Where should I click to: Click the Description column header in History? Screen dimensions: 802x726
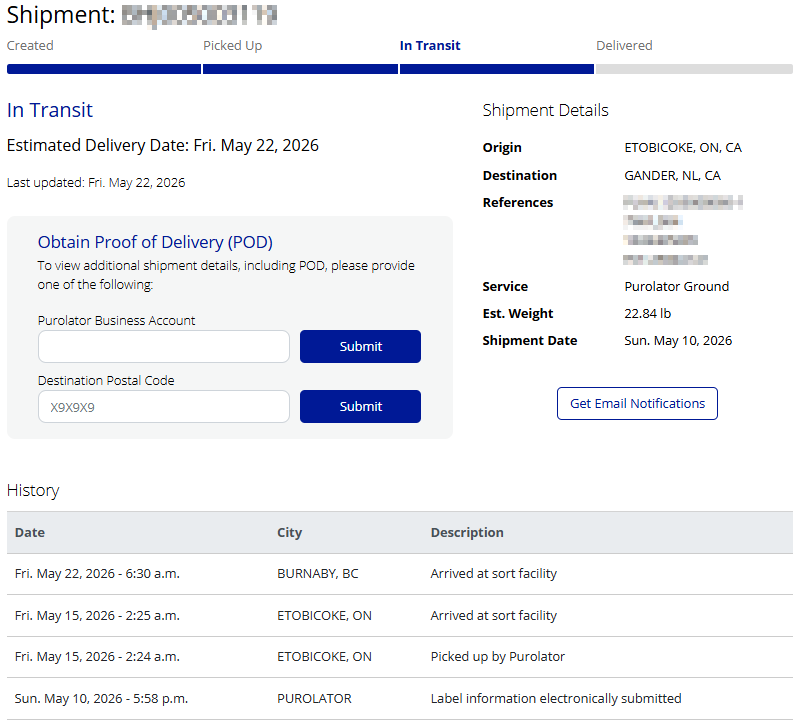(x=467, y=533)
